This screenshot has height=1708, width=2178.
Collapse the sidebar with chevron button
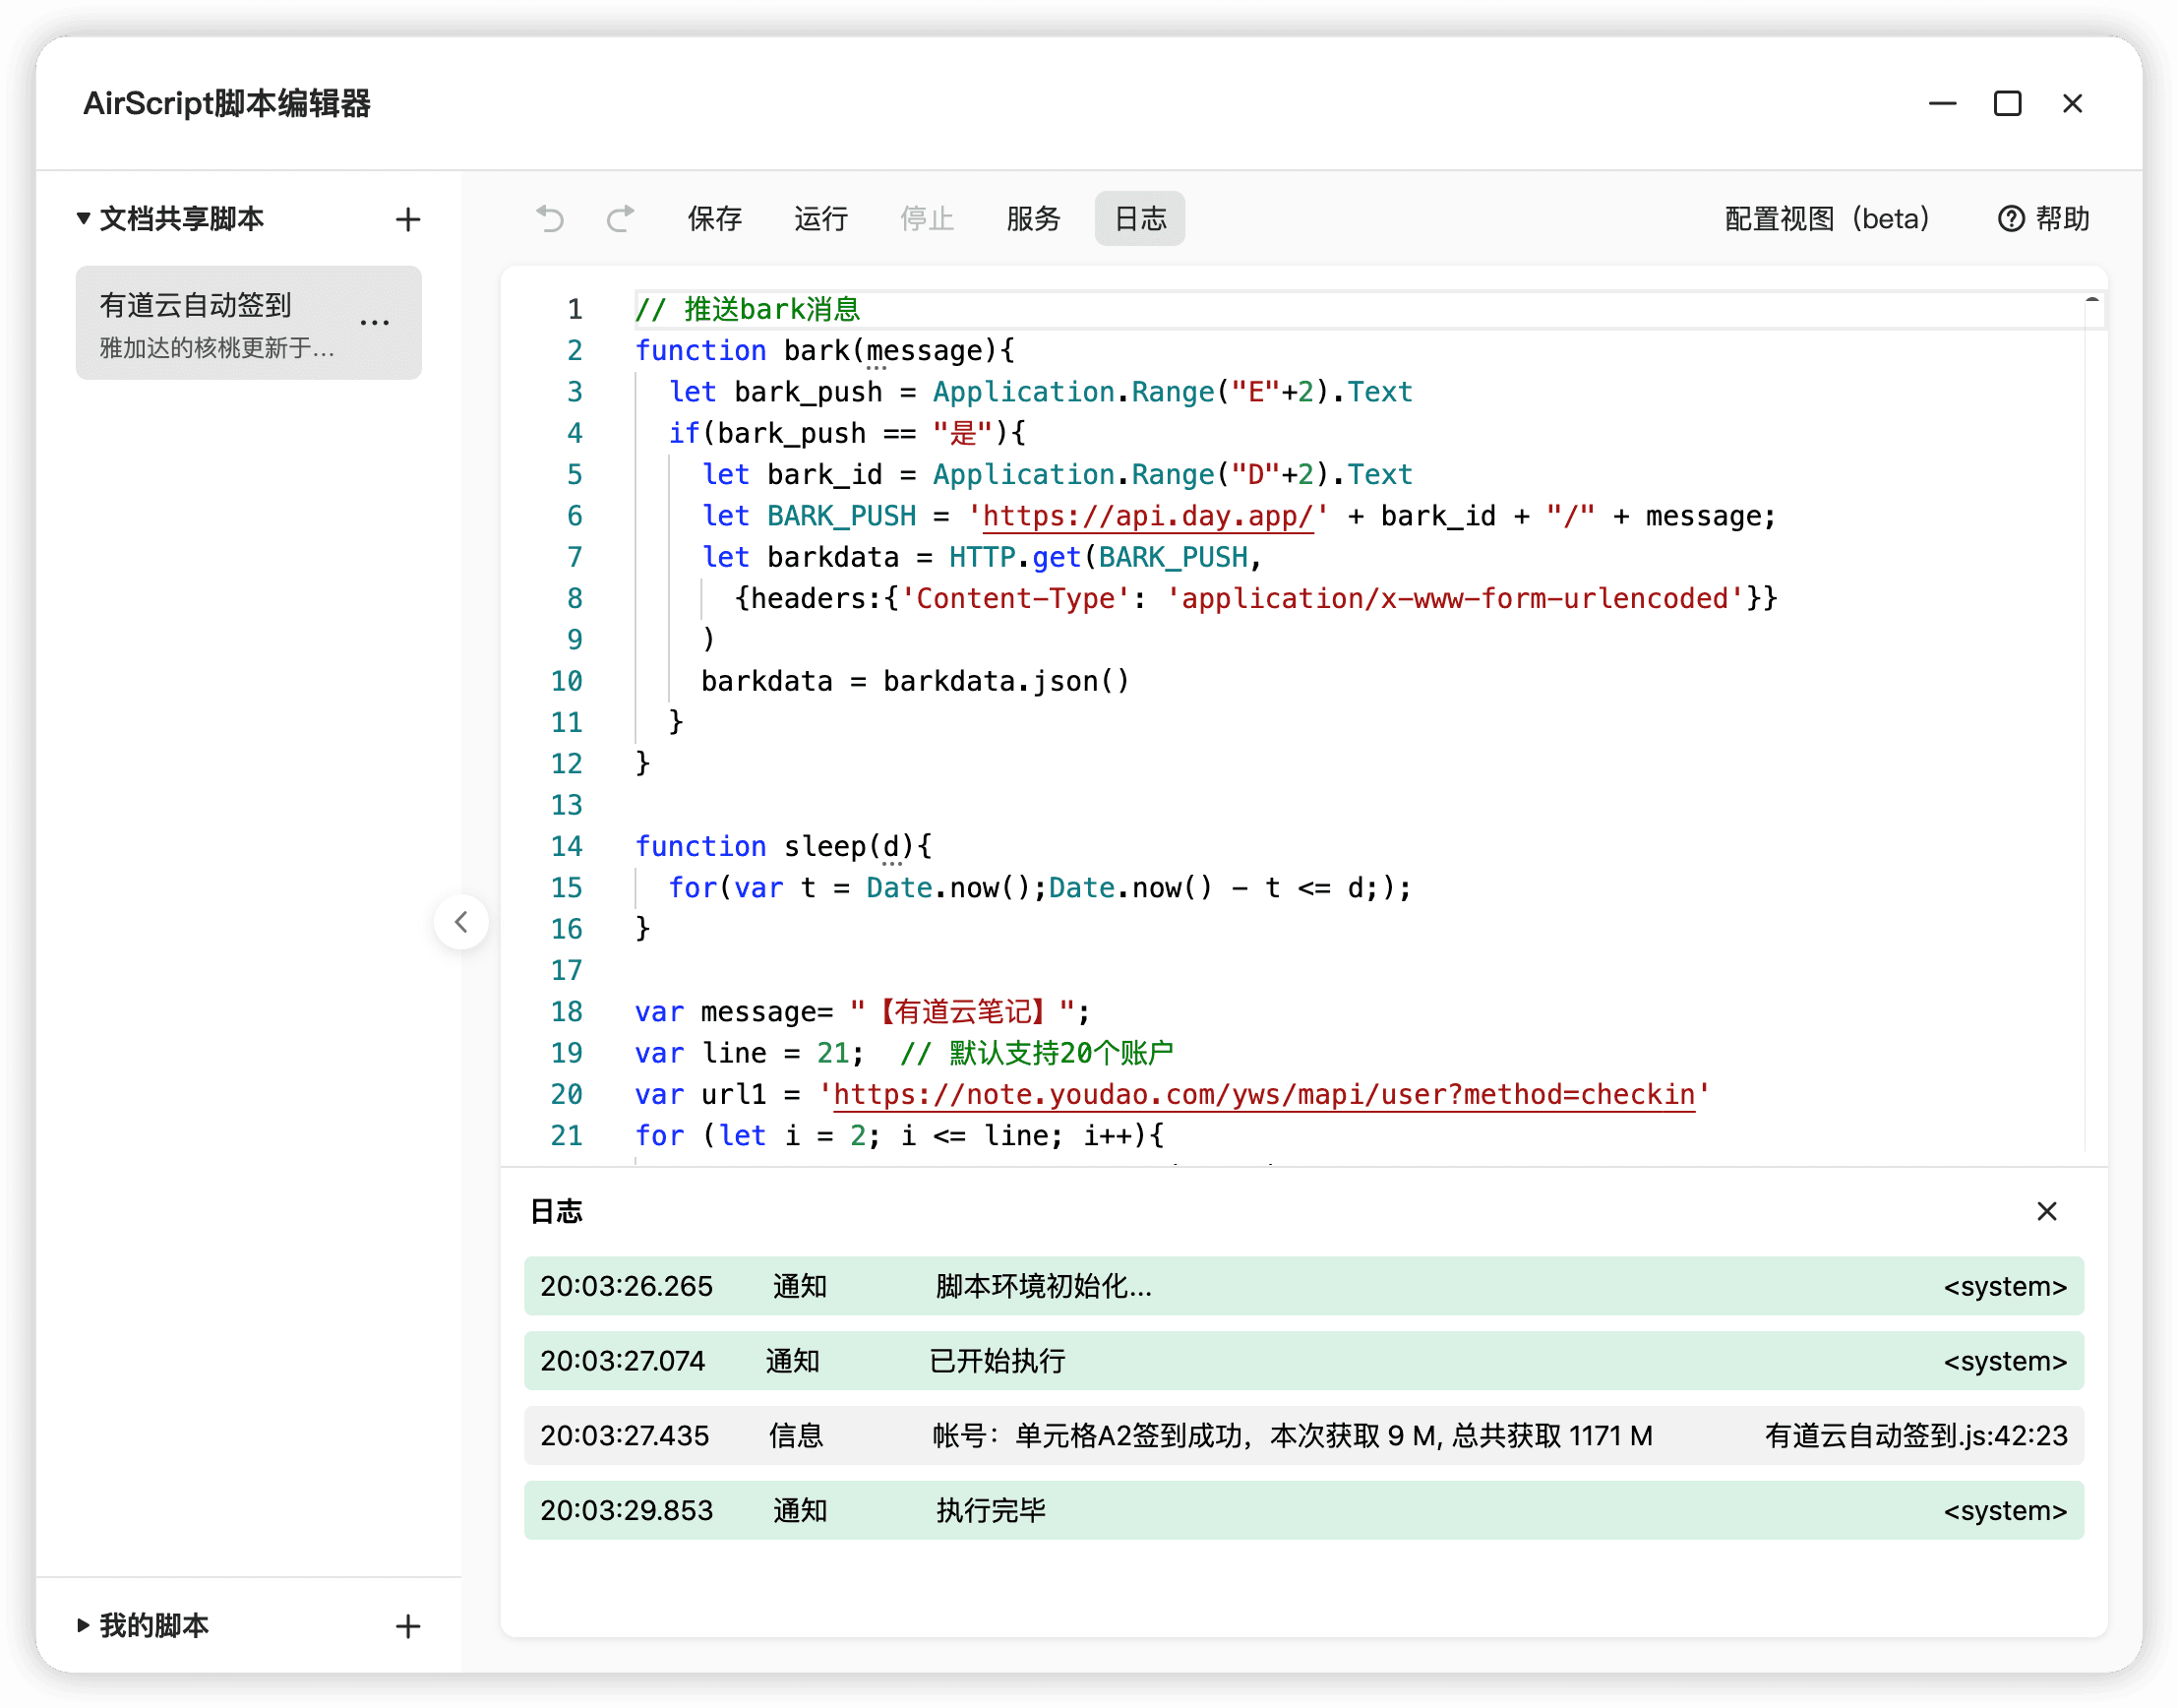coord(461,921)
